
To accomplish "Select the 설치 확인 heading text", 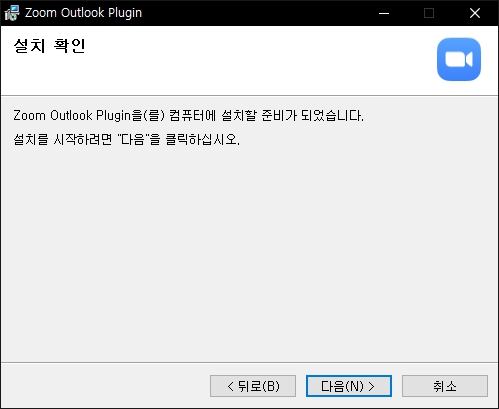I will (x=50, y=46).
